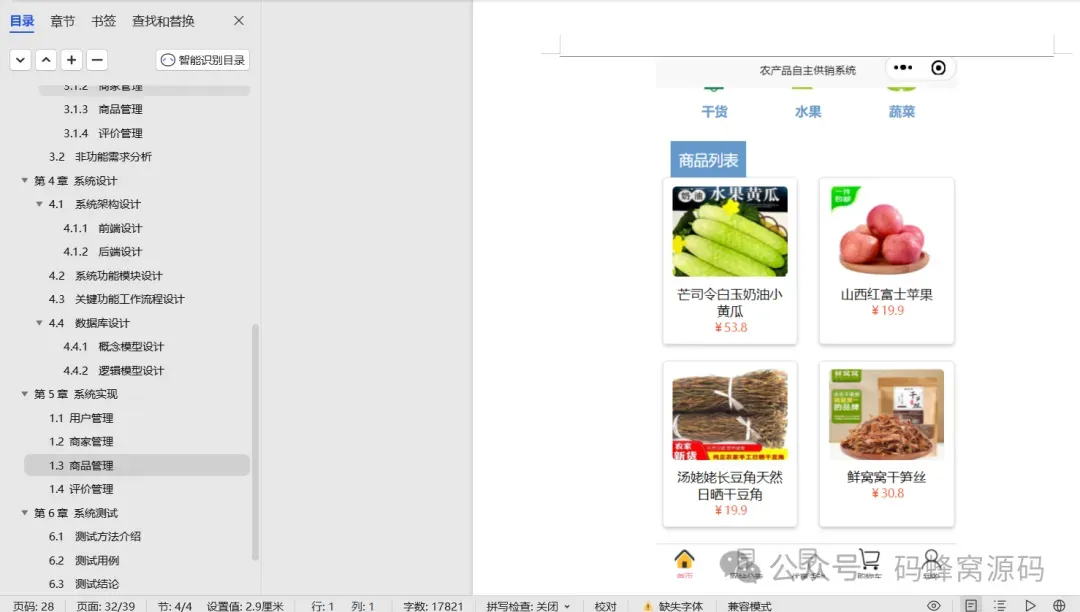
Task: Jump to 4.1.2 后端设计
Action: 103,252
